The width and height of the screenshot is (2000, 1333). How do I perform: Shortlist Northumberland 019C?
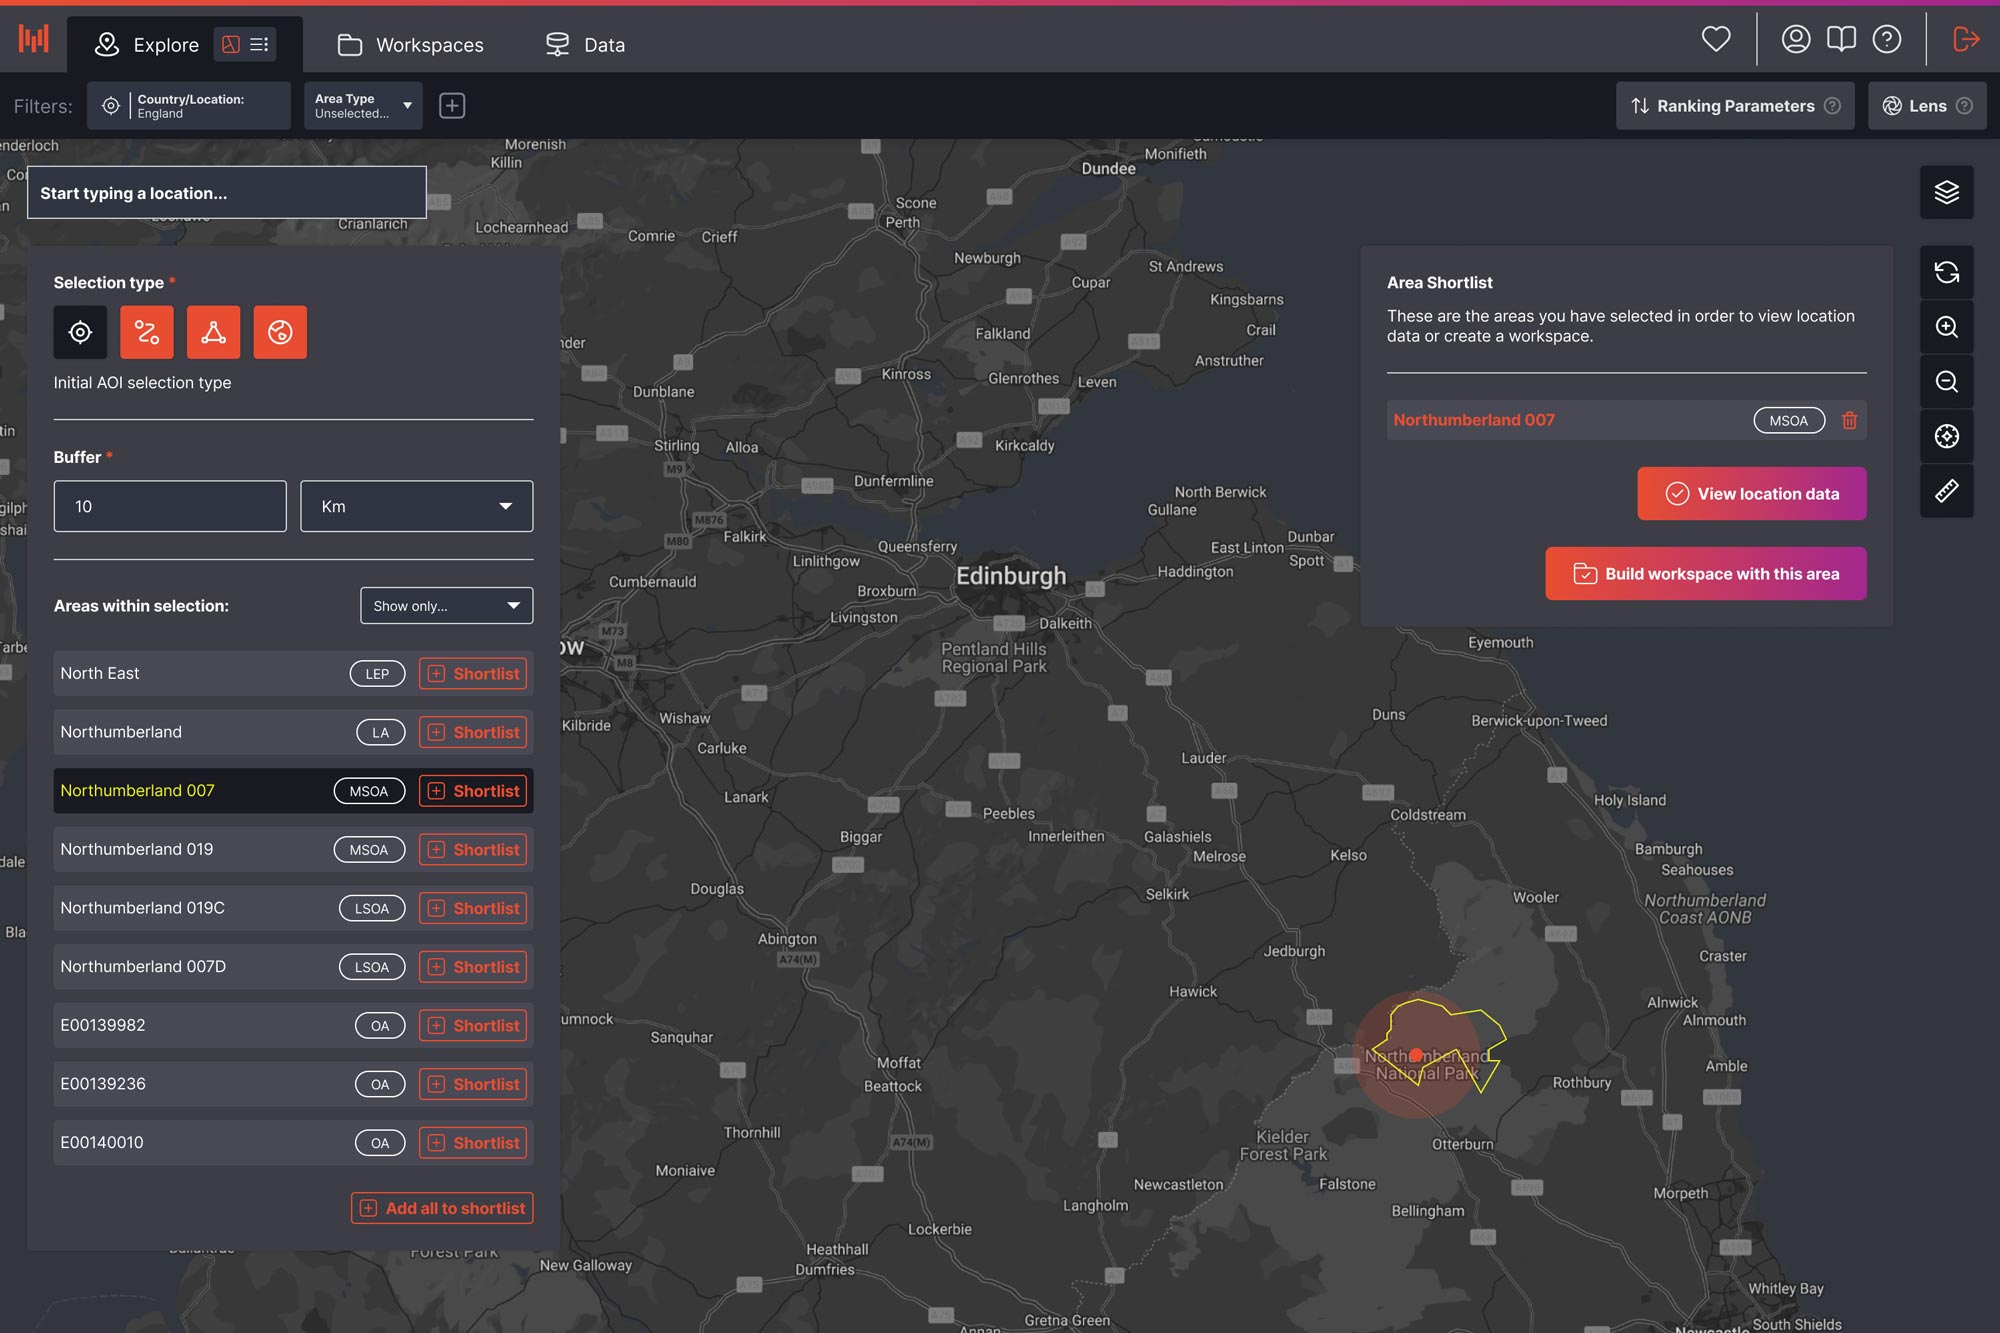pyautogui.click(x=475, y=908)
